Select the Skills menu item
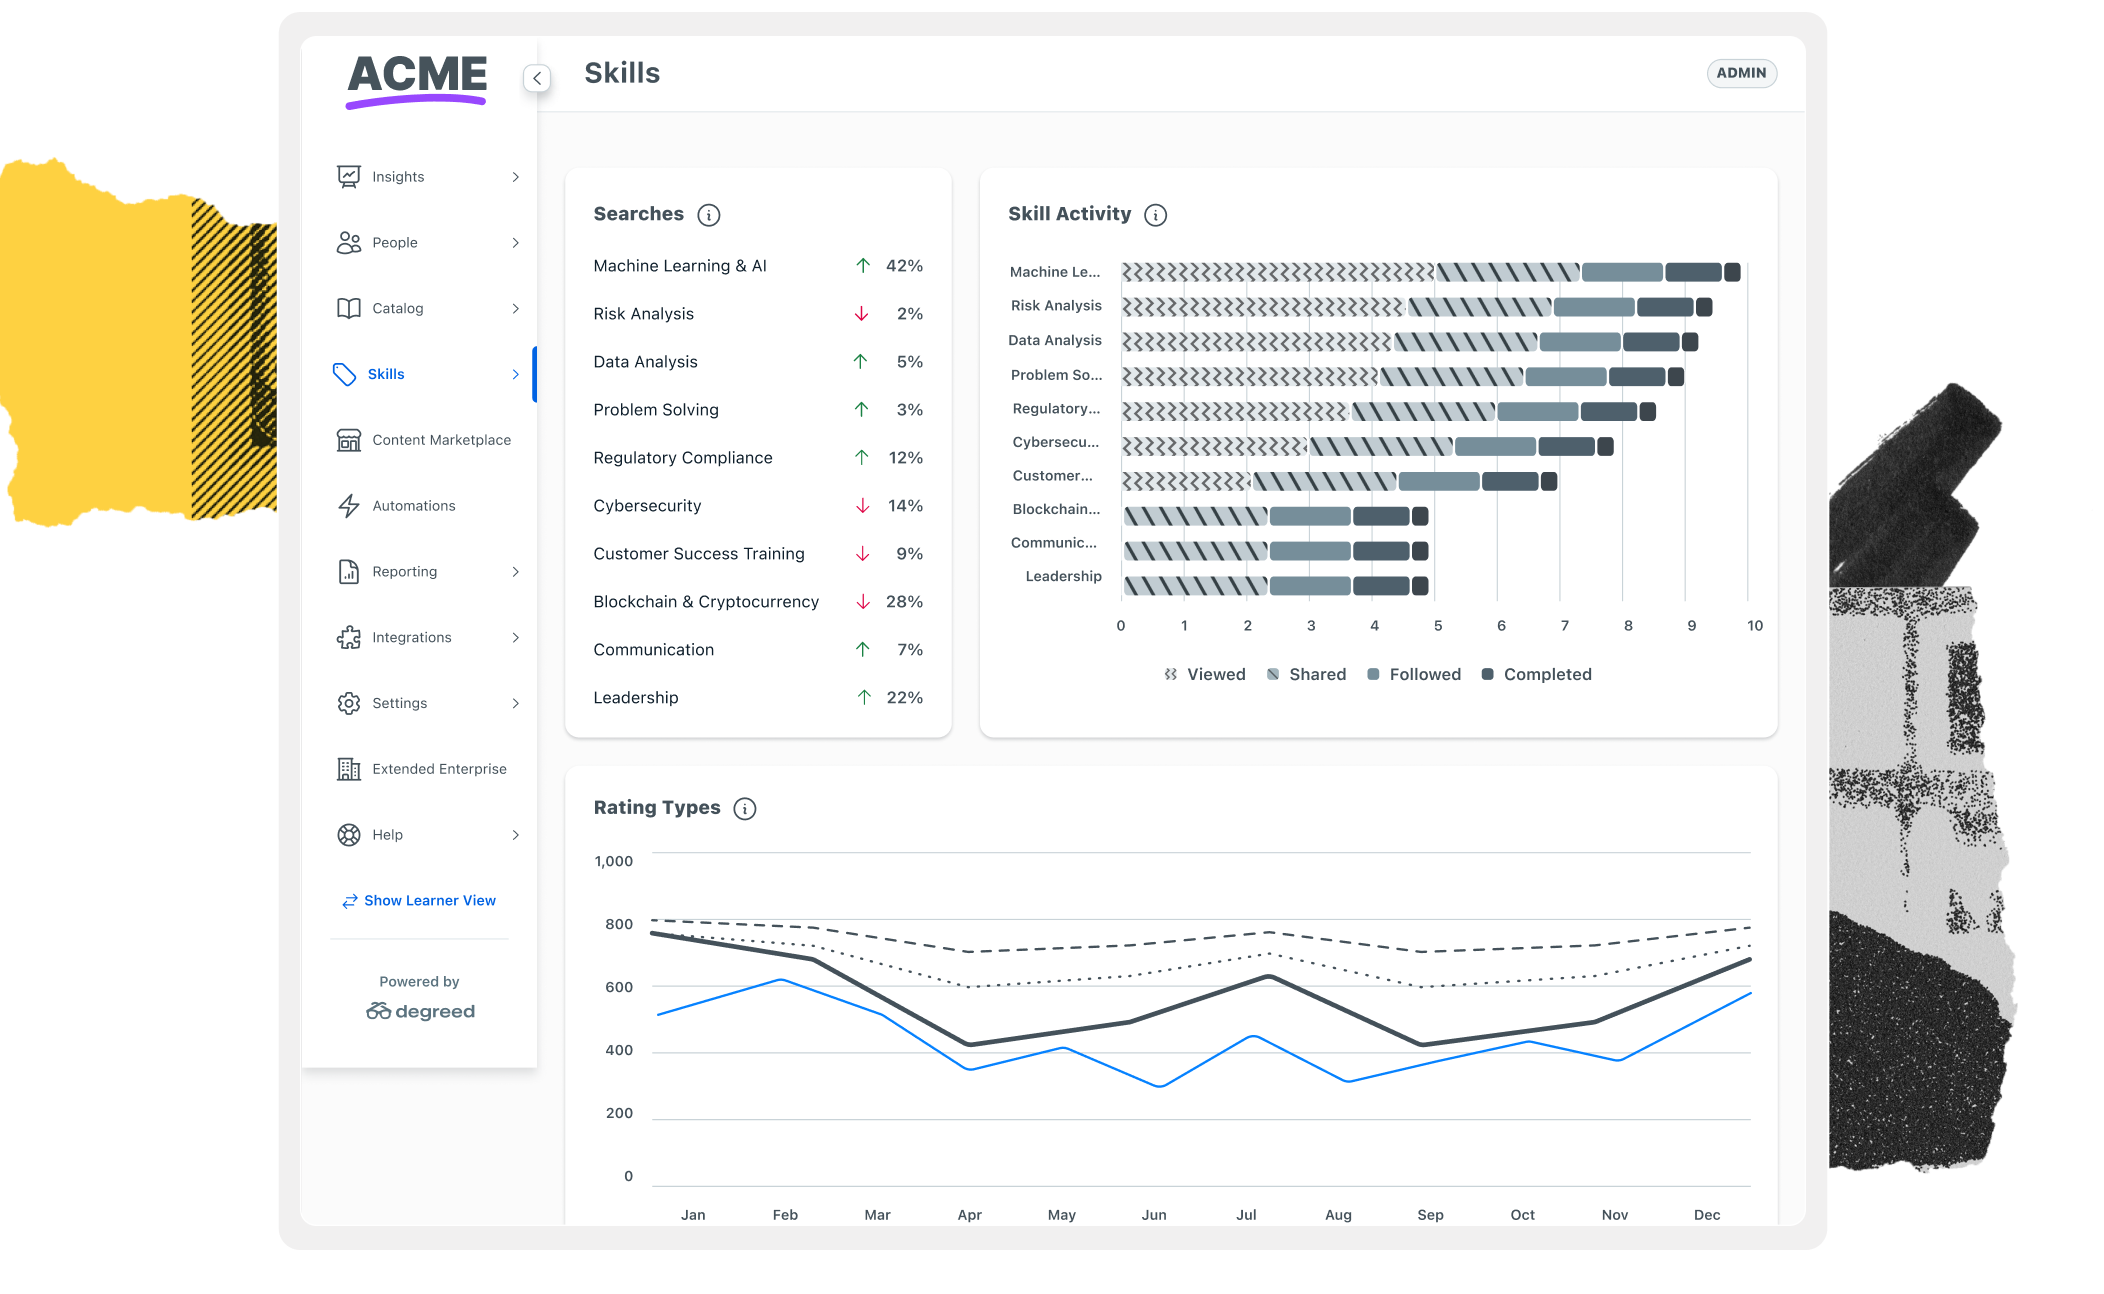 (427, 374)
